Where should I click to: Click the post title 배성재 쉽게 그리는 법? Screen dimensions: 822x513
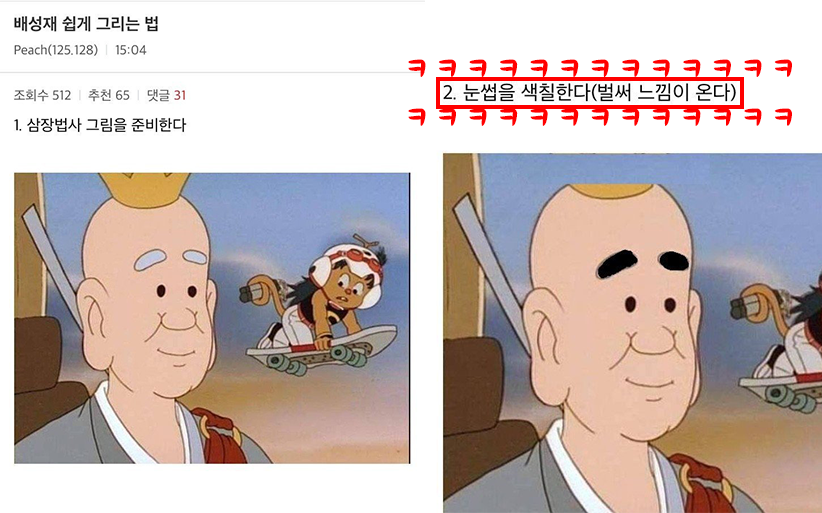click(x=85, y=24)
